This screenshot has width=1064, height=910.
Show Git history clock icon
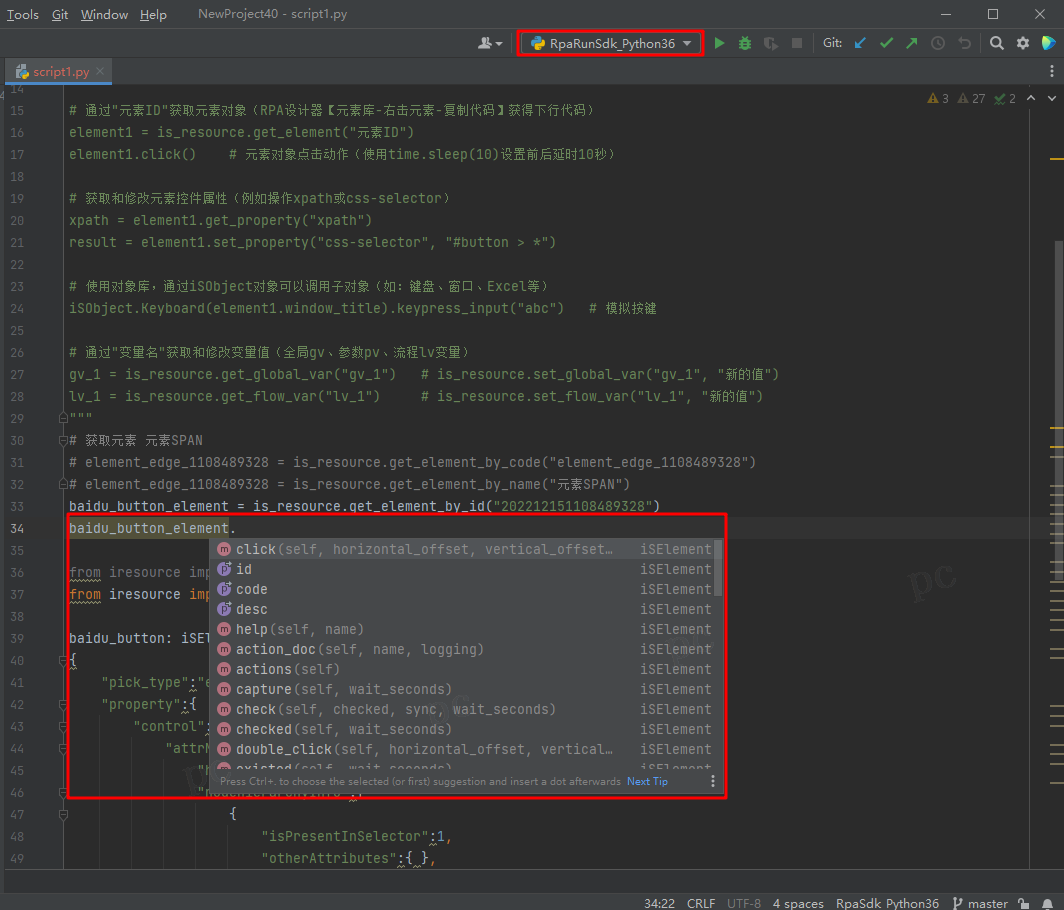938,43
